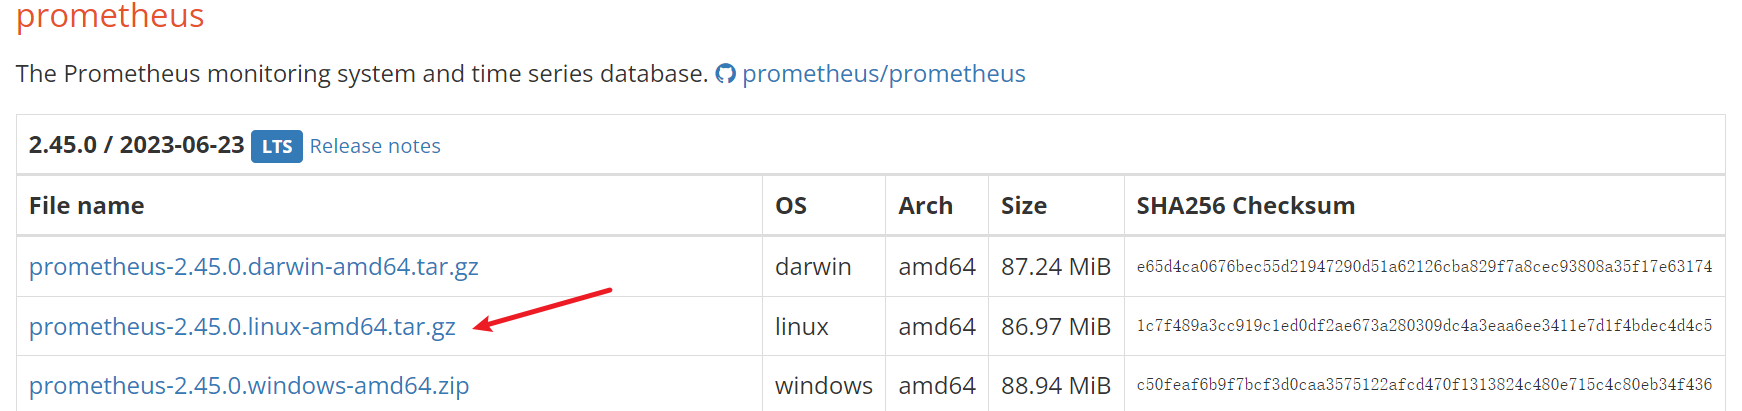The width and height of the screenshot is (1742, 411).
Task: Click the 2.45.0 / 2023-06-23 version title
Action: [x=136, y=145]
